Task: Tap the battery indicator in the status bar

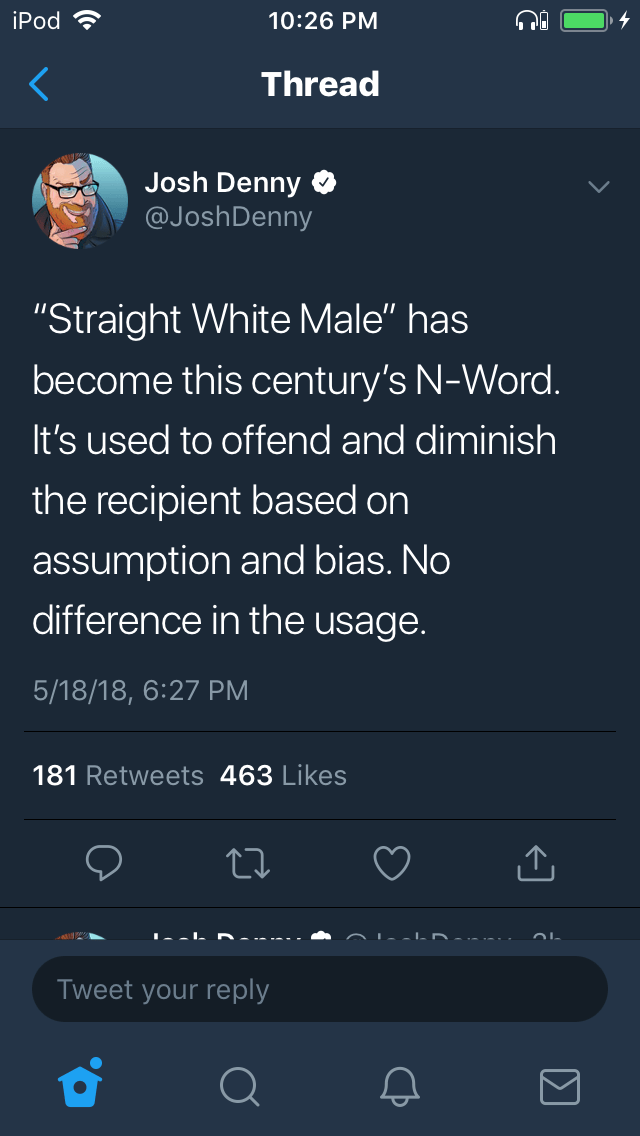Action: [x=586, y=21]
